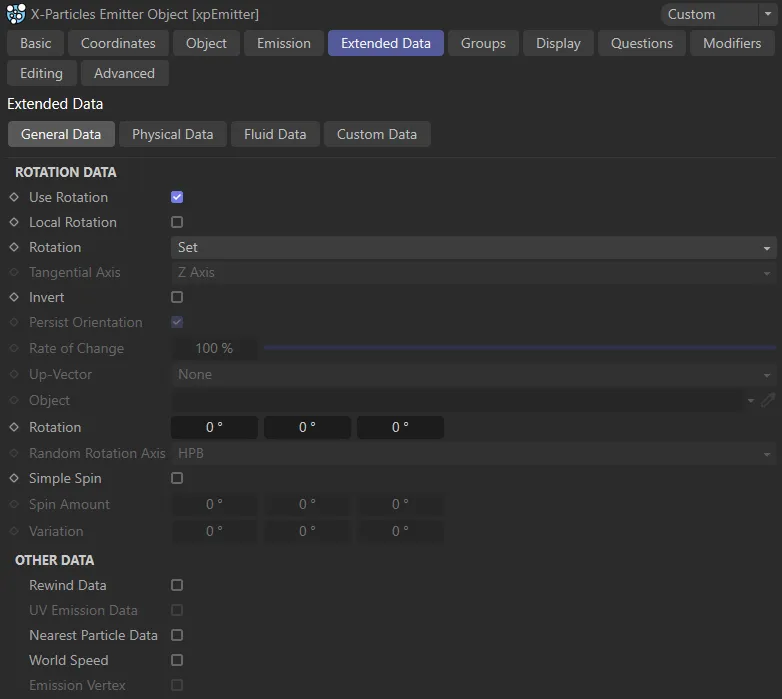Enable the World Speed checkbox

point(177,660)
